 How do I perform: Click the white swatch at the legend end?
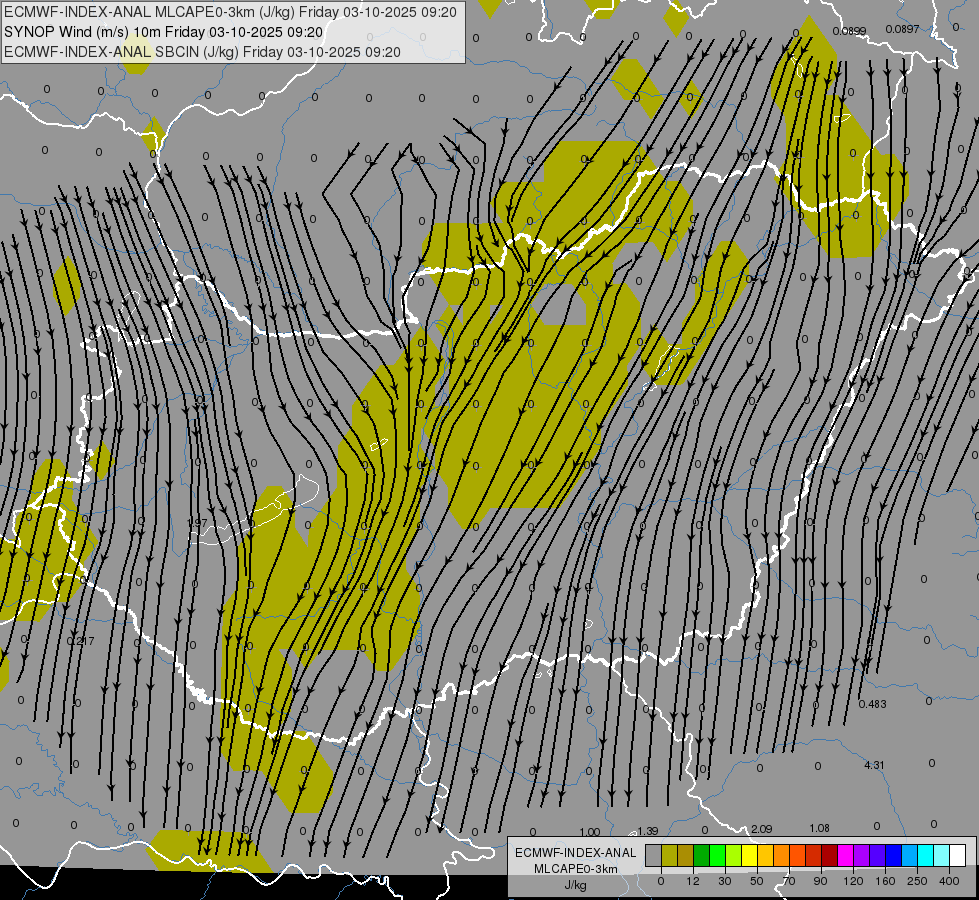[x=958, y=855]
